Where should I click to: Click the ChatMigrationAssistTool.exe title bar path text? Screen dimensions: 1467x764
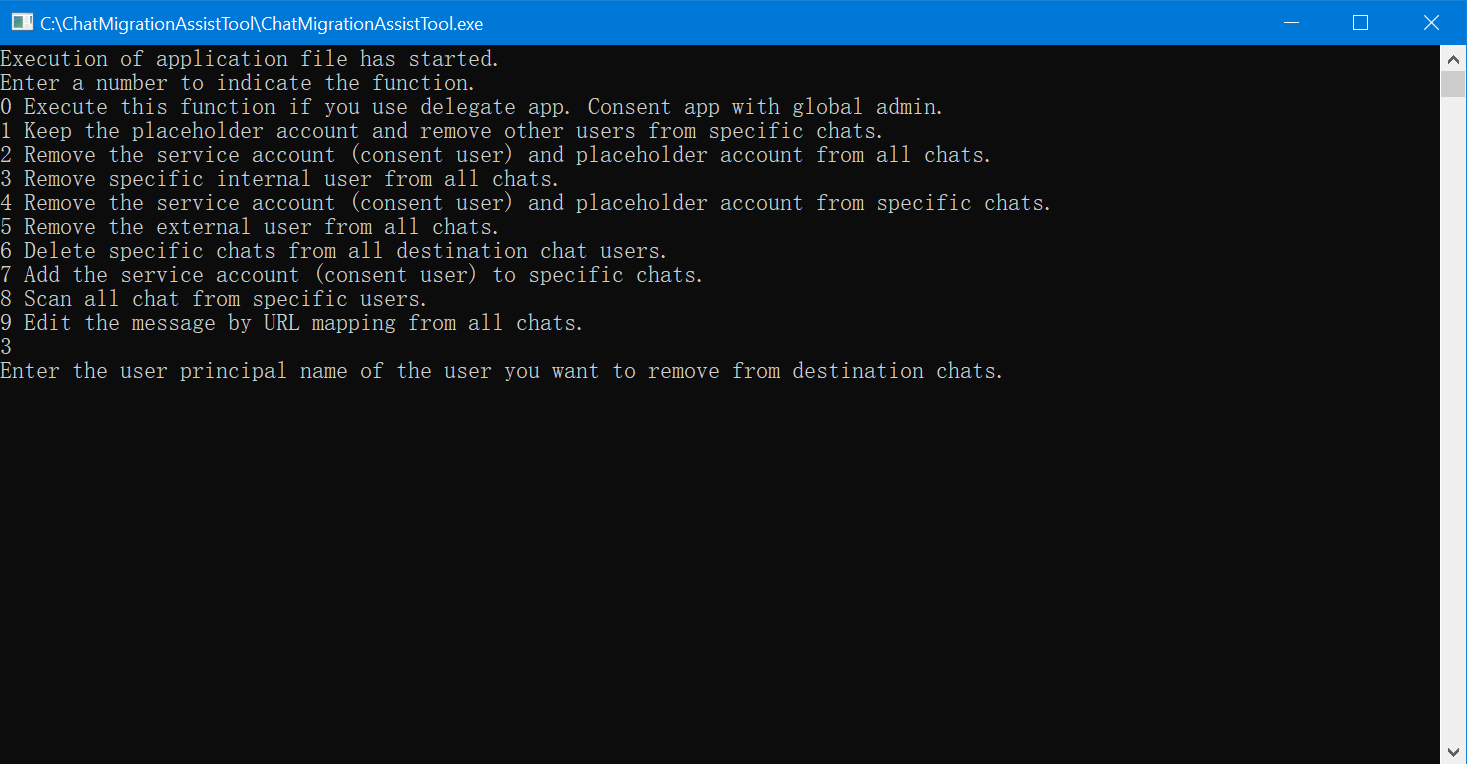tap(262, 23)
